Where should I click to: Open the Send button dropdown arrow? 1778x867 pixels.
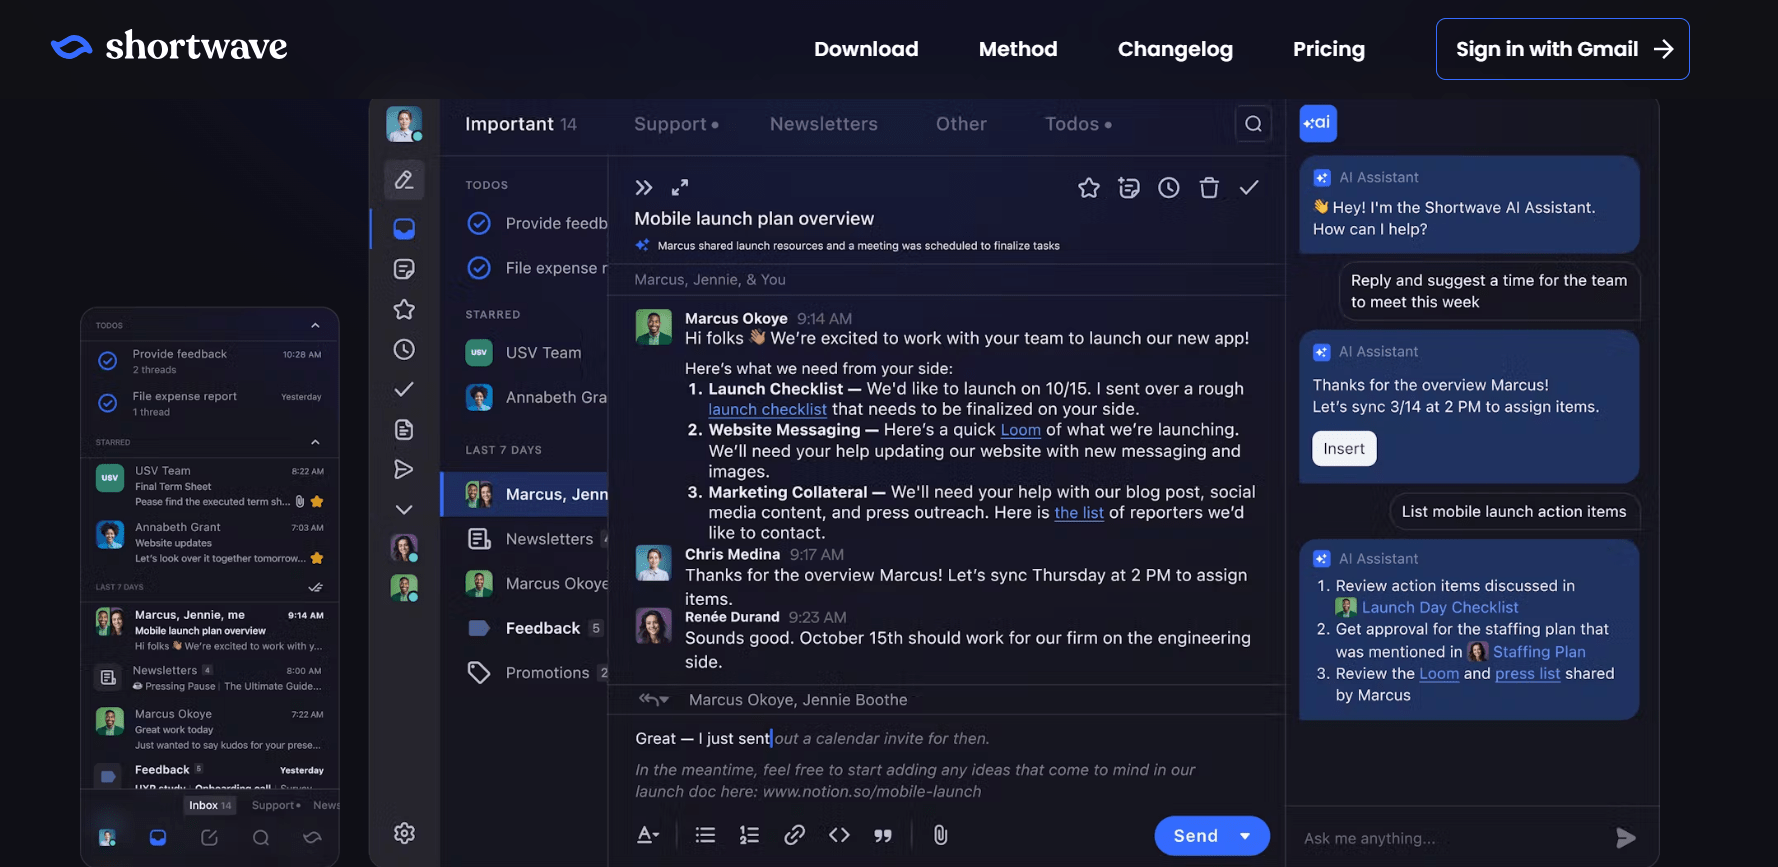point(1245,836)
